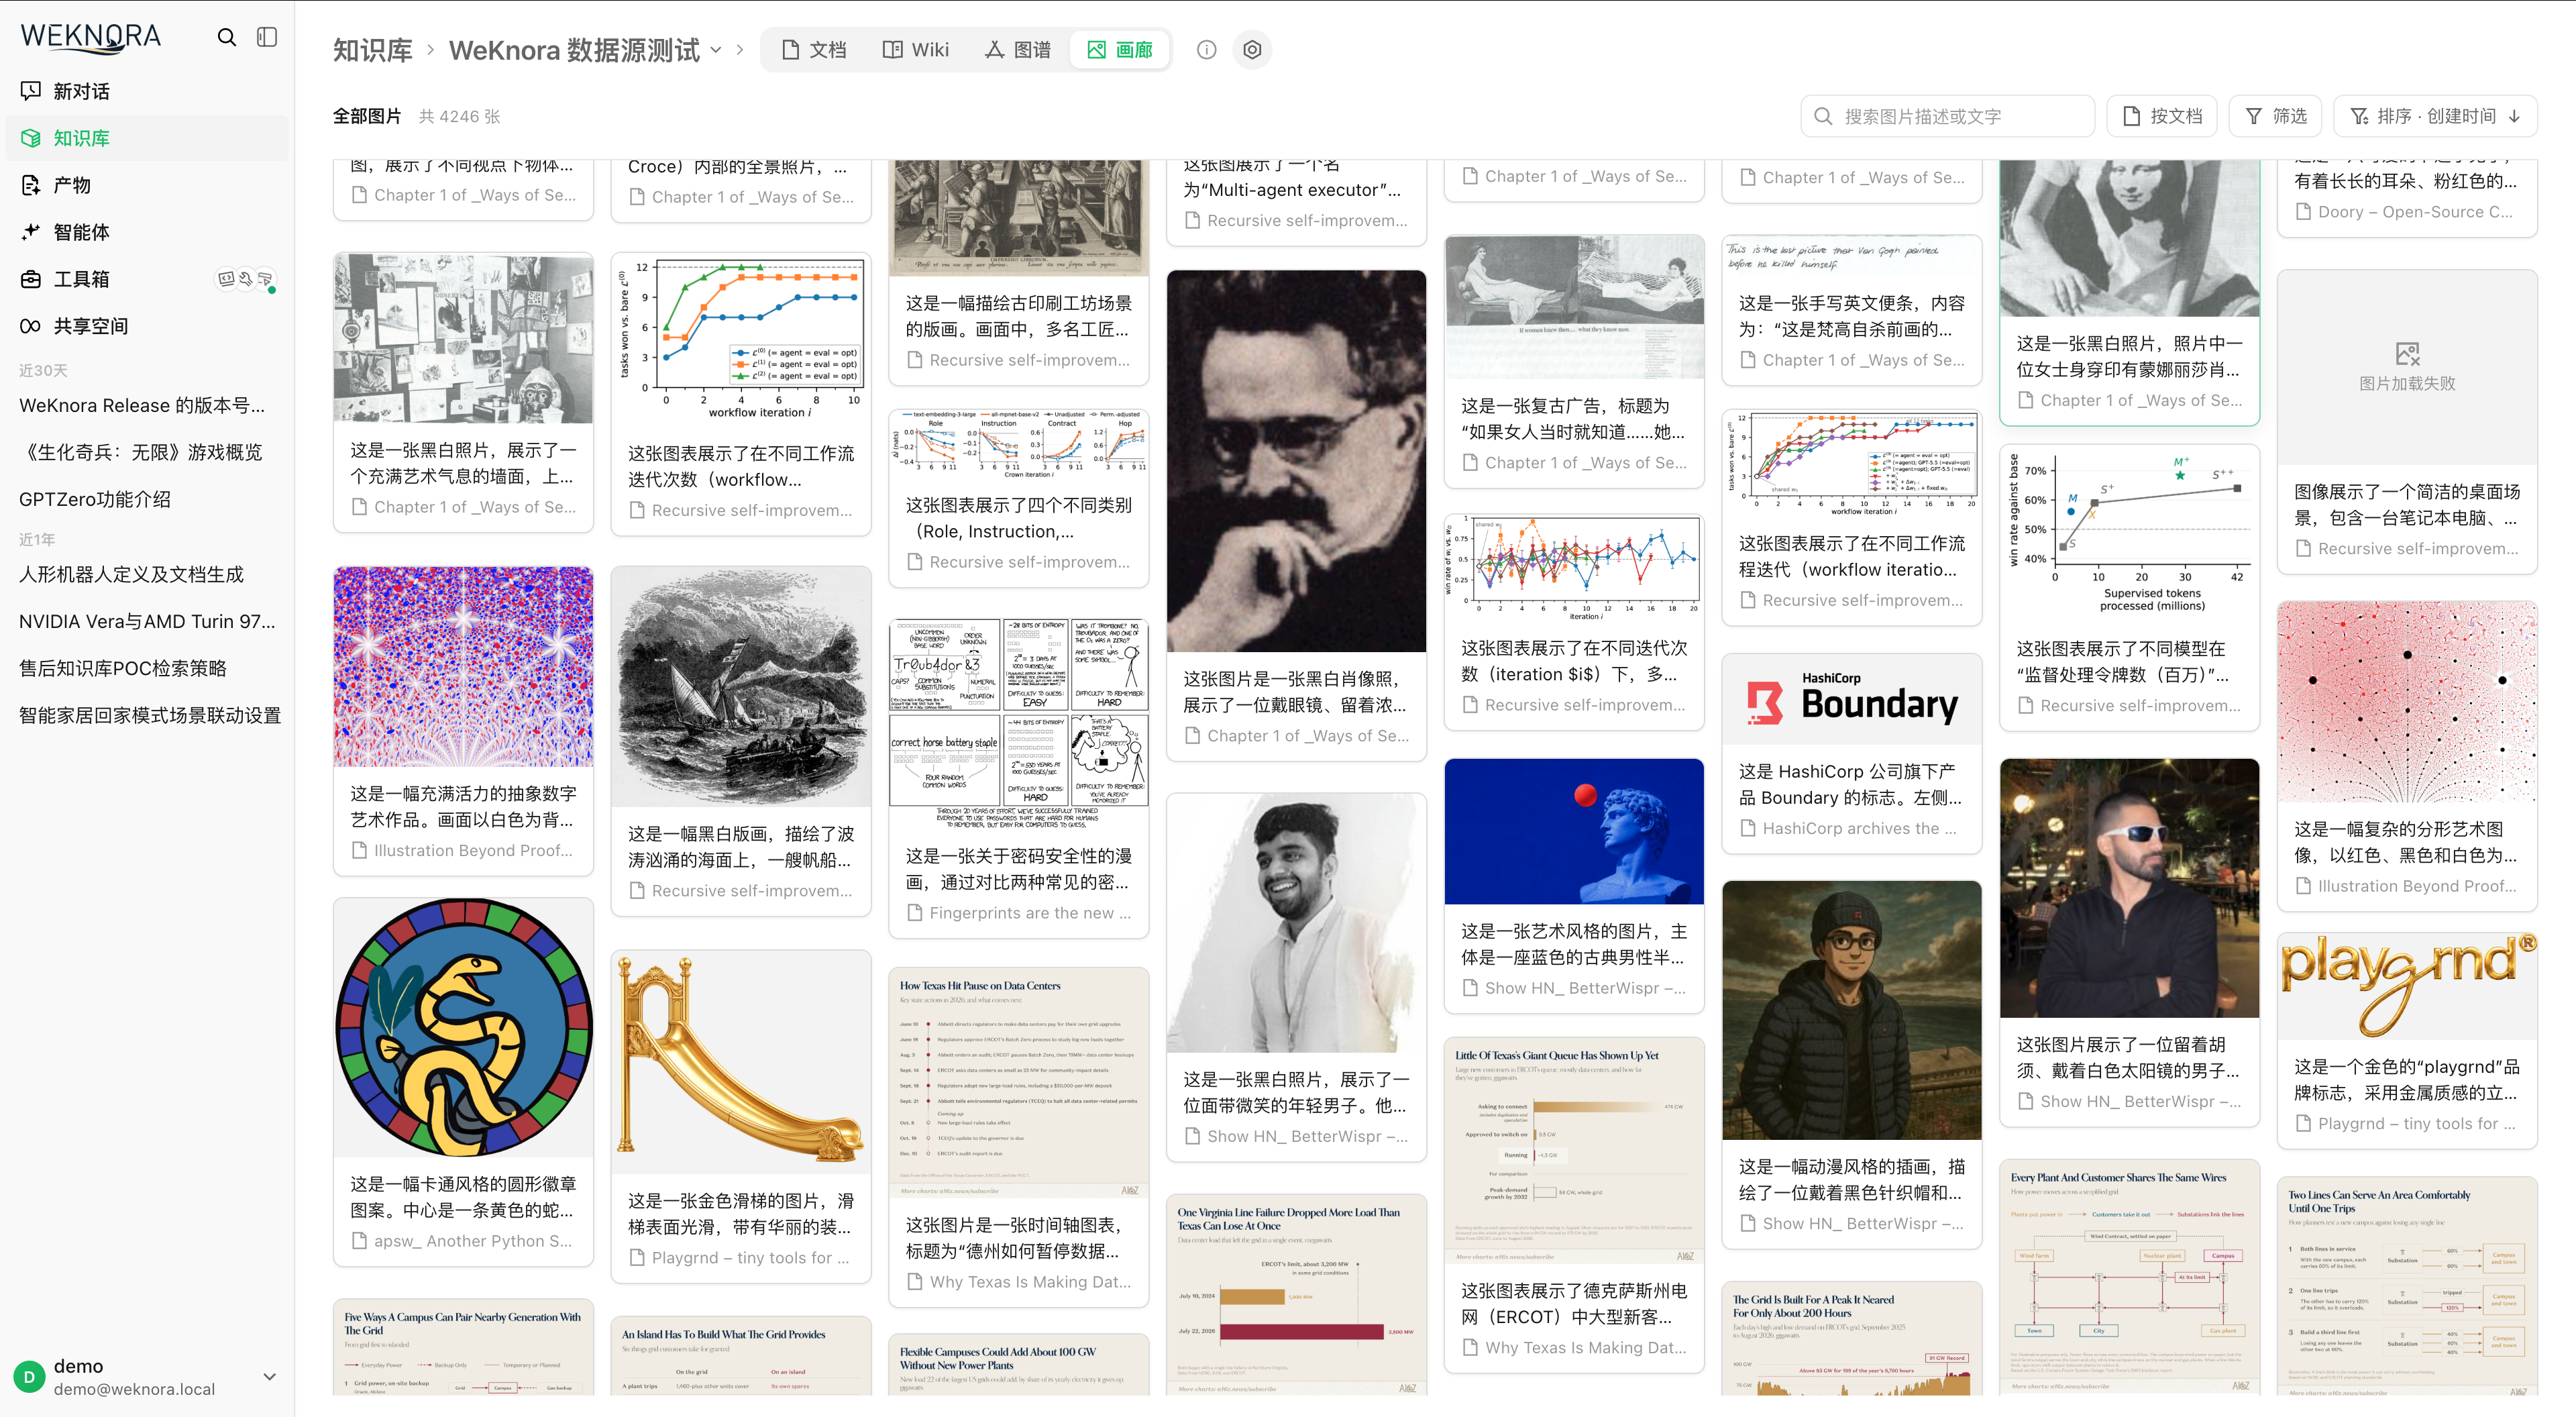Open the 工具箱 sidebar item
Viewport: 2576px width, 1417px height.
tap(147, 279)
